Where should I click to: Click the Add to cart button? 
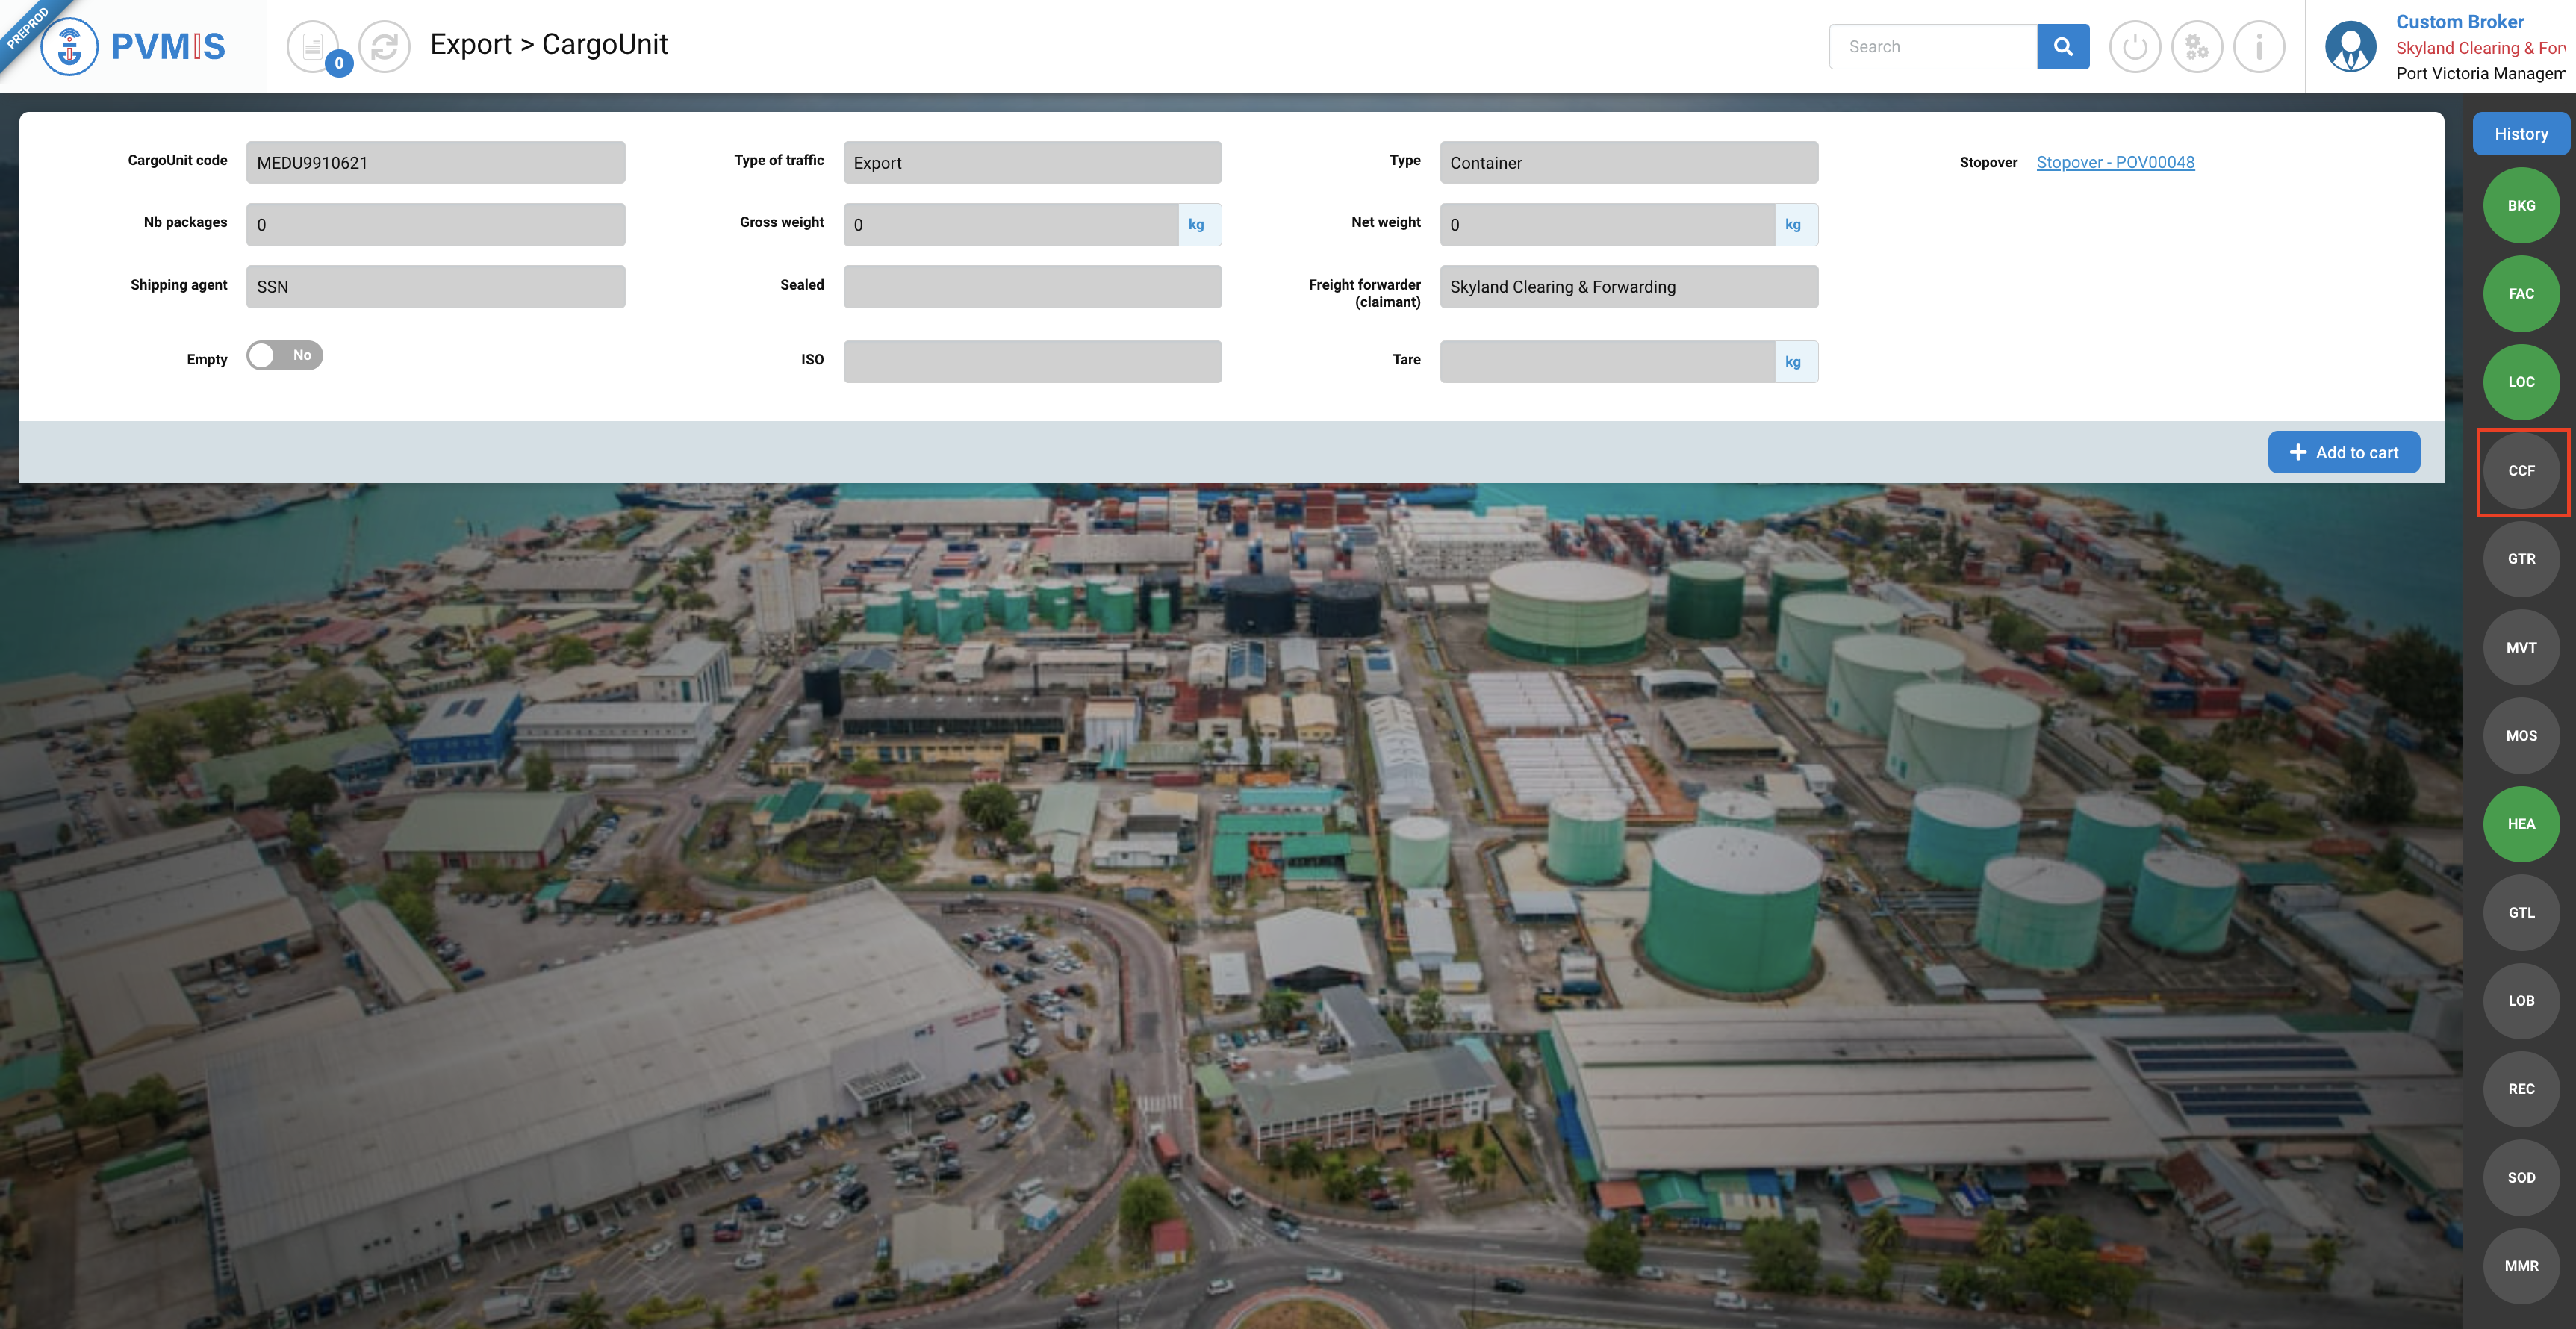tap(2343, 452)
